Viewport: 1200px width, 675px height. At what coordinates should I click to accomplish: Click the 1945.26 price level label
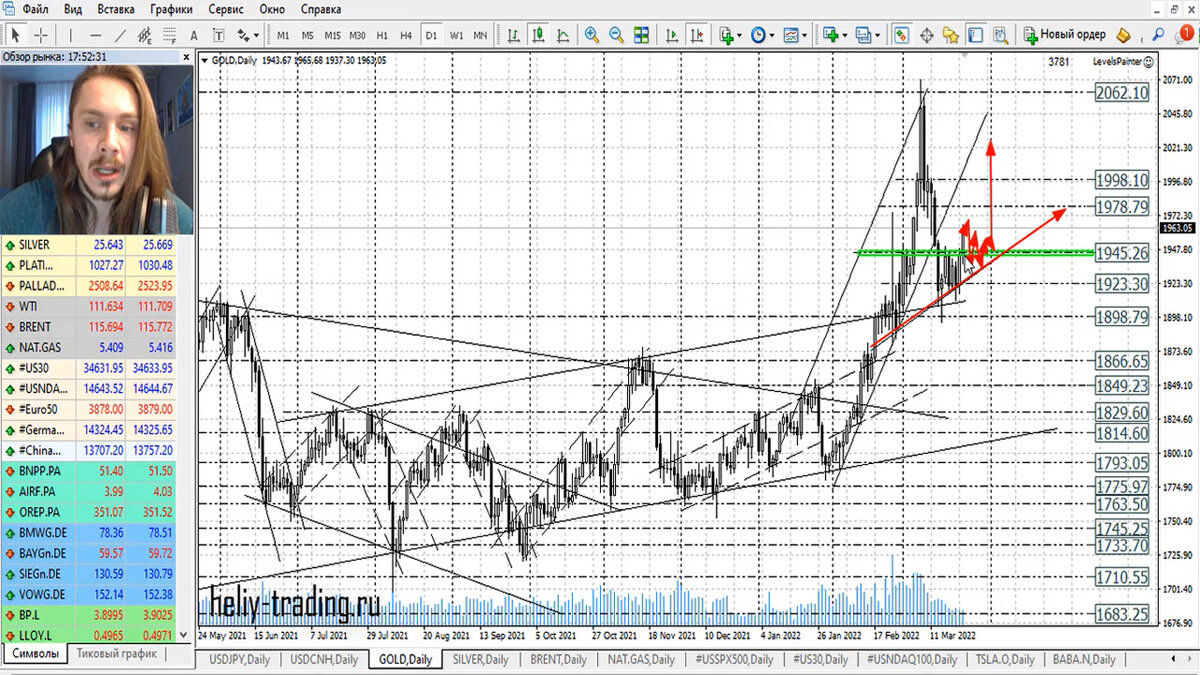click(1122, 253)
